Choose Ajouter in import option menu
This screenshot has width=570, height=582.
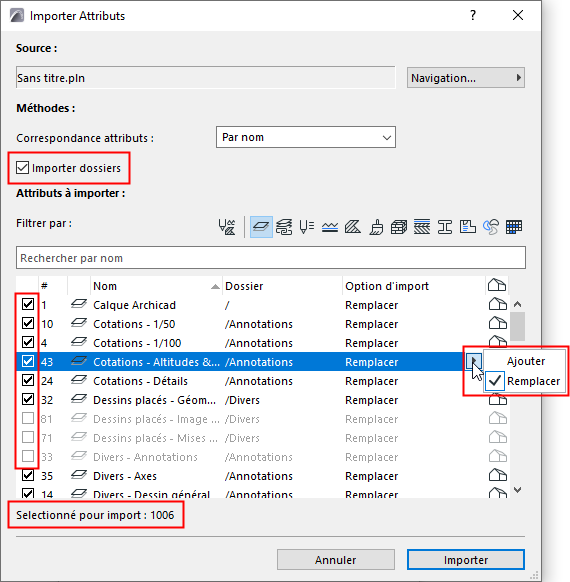click(x=526, y=361)
